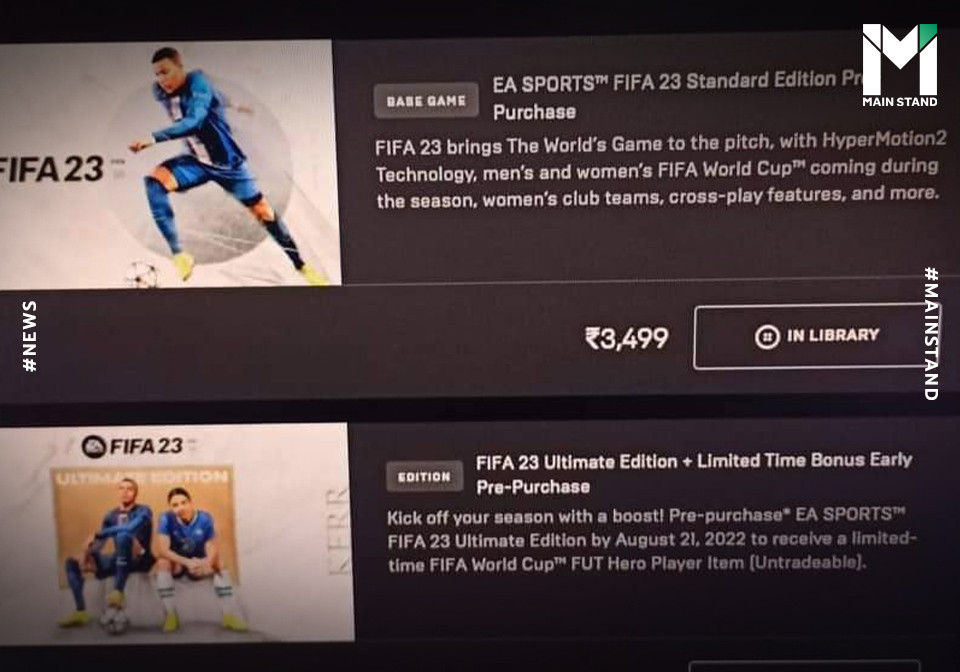960x672 pixels.
Task: Click the ₹3,499 price label
Action: click(x=626, y=338)
